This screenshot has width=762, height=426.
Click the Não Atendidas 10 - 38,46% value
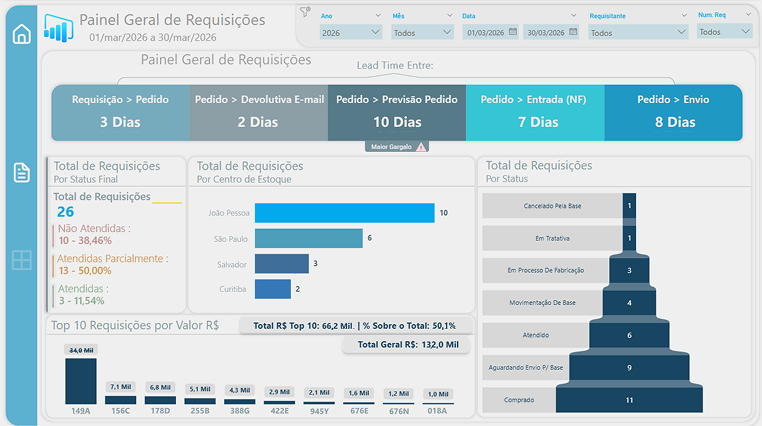point(85,240)
